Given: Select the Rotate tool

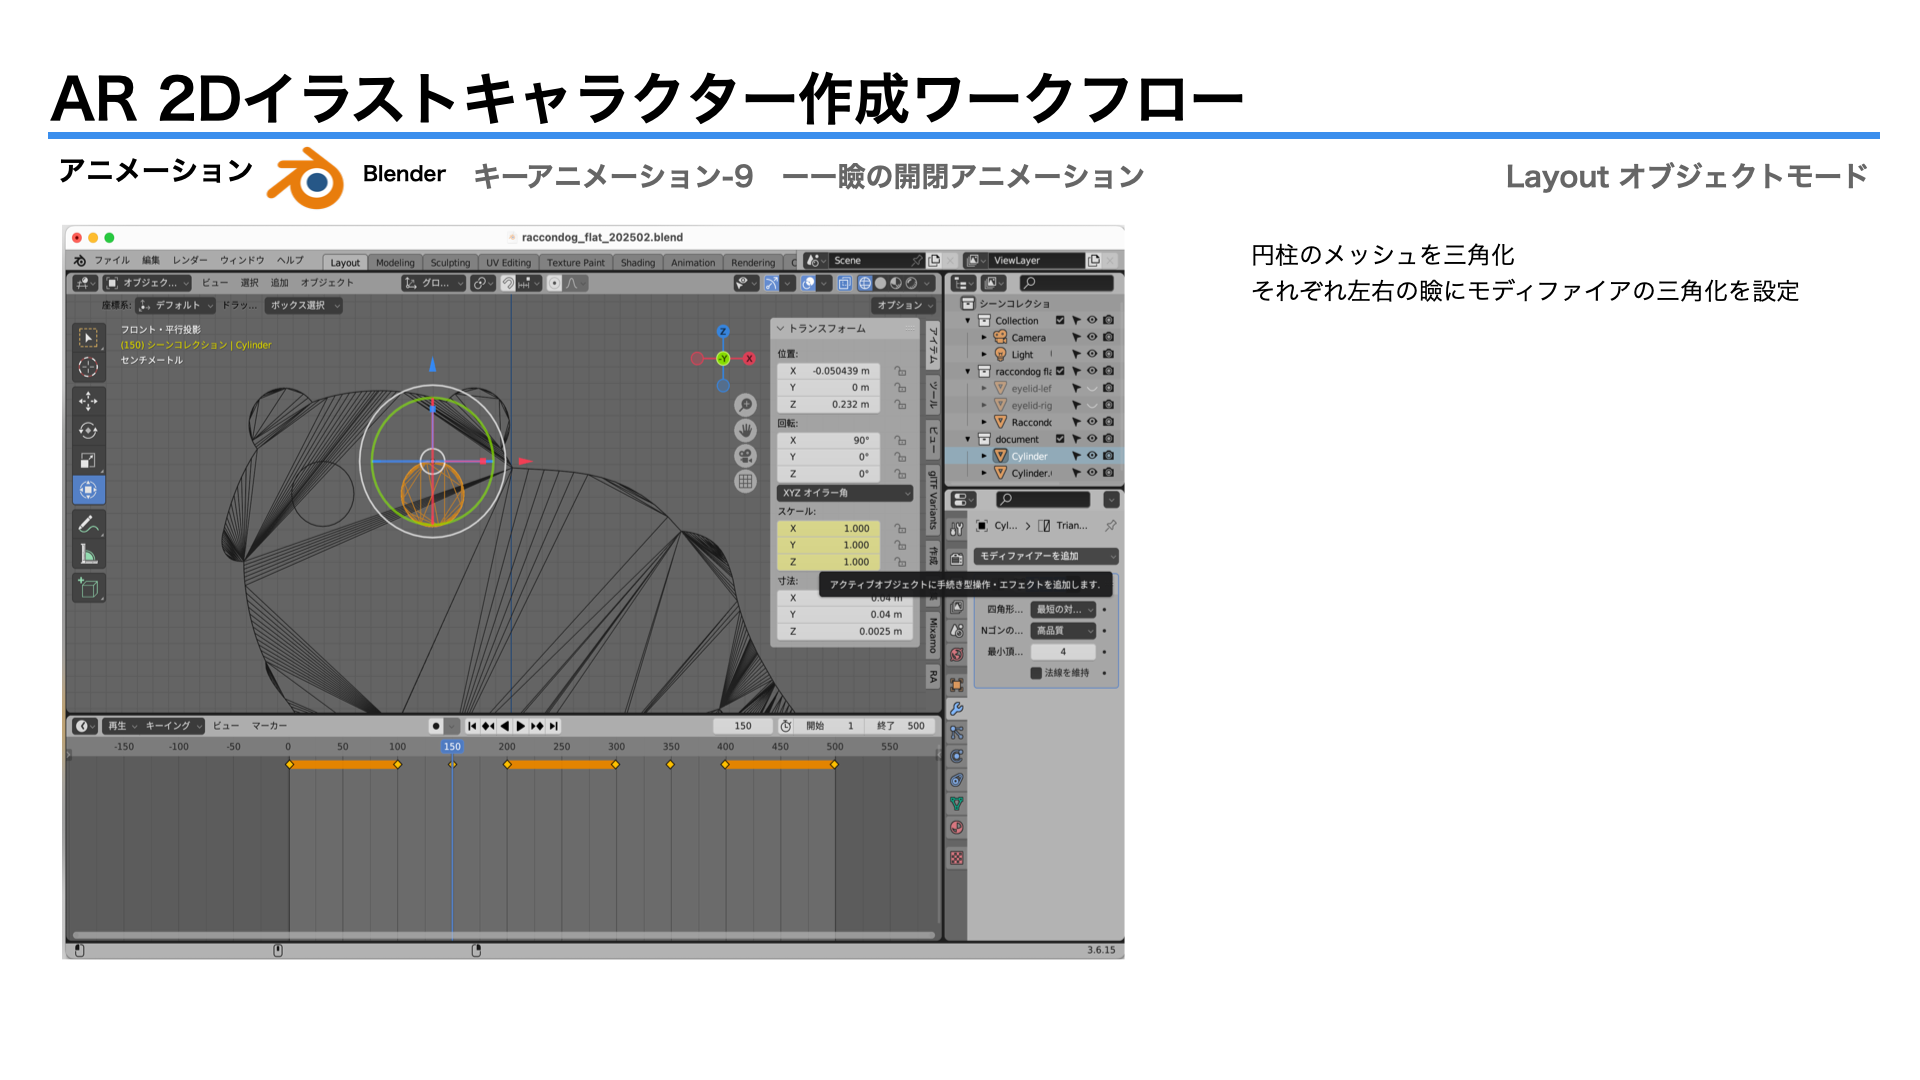Looking at the screenshot, I should [88, 431].
